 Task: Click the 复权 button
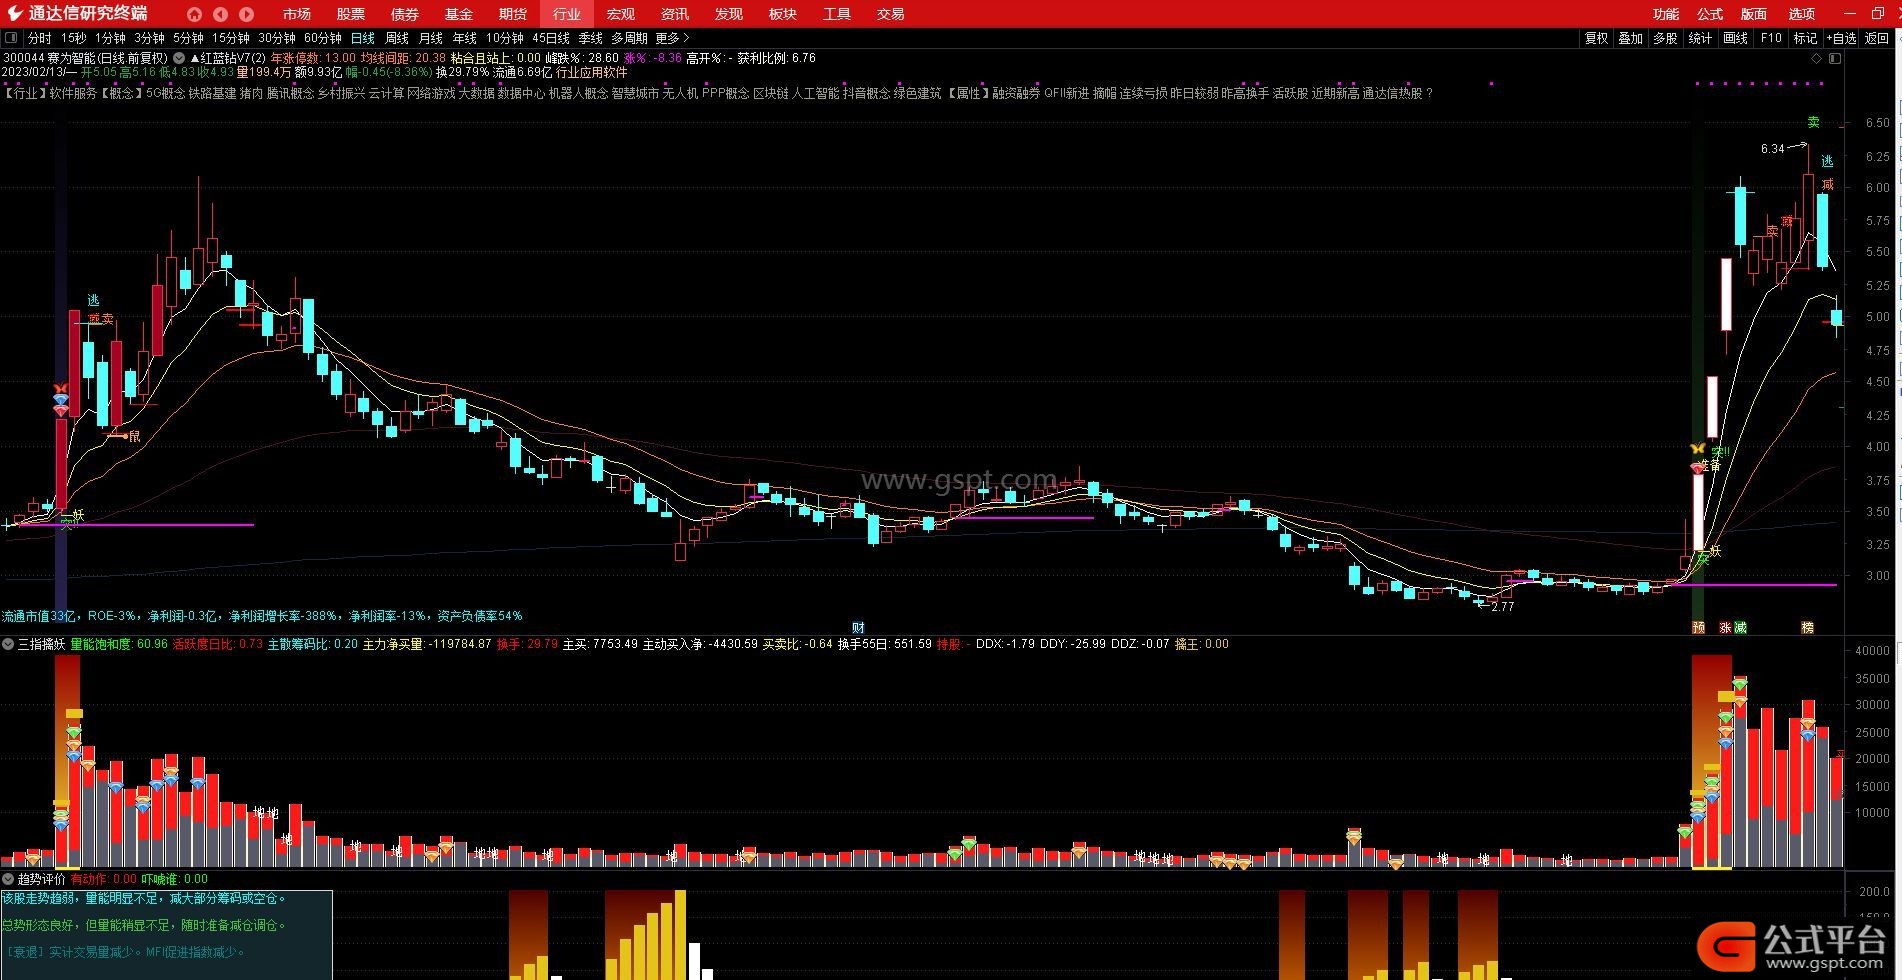(1597, 38)
